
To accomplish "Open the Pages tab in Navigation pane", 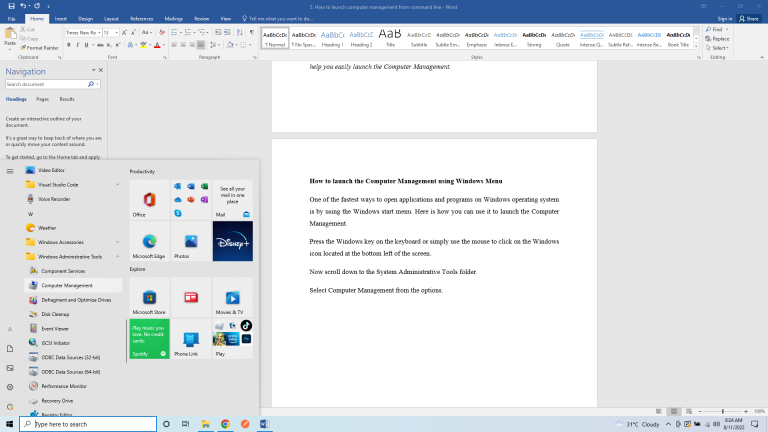I will (x=42, y=99).
